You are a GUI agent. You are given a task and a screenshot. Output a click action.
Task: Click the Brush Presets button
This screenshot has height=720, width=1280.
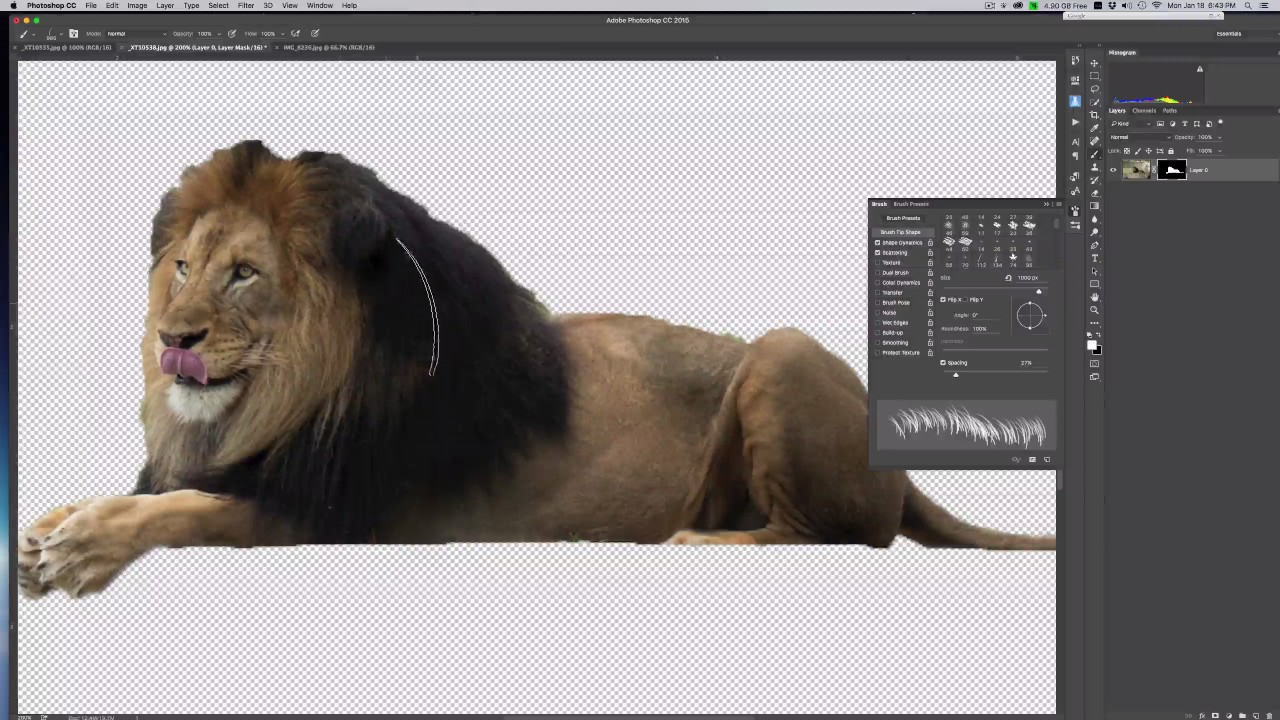tap(903, 218)
